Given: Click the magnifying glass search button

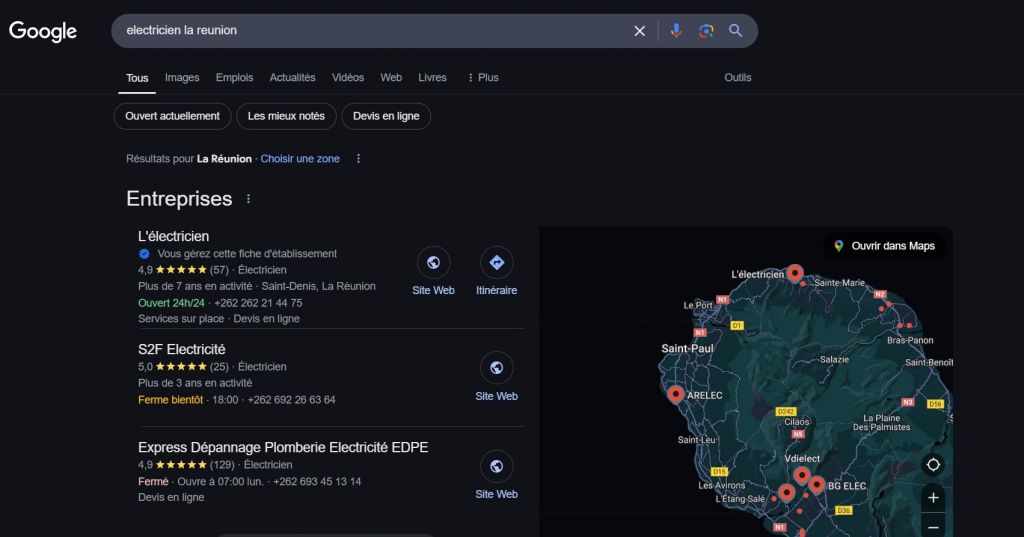Looking at the screenshot, I should click(x=736, y=31).
